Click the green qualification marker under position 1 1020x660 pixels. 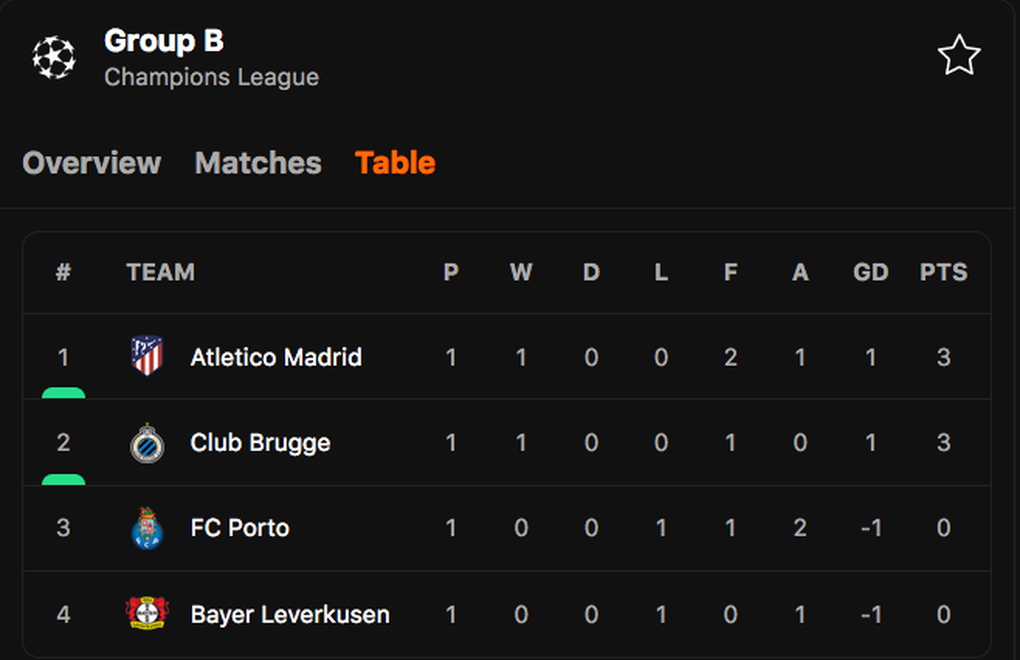tap(63, 393)
